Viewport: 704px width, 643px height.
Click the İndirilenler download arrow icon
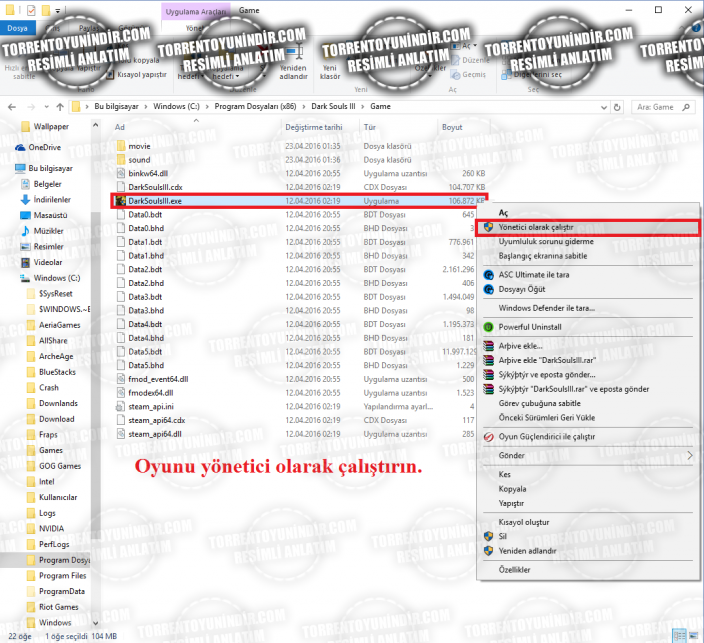(x=26, y=200)
